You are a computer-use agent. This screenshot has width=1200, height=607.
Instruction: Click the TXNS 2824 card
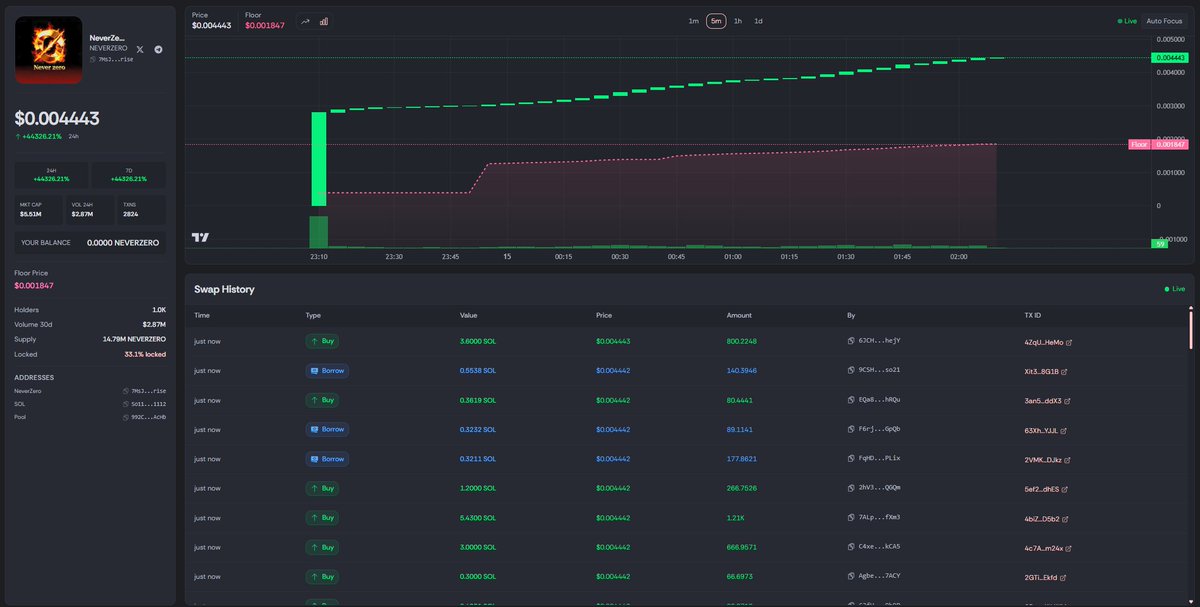[x=143, y=209]
